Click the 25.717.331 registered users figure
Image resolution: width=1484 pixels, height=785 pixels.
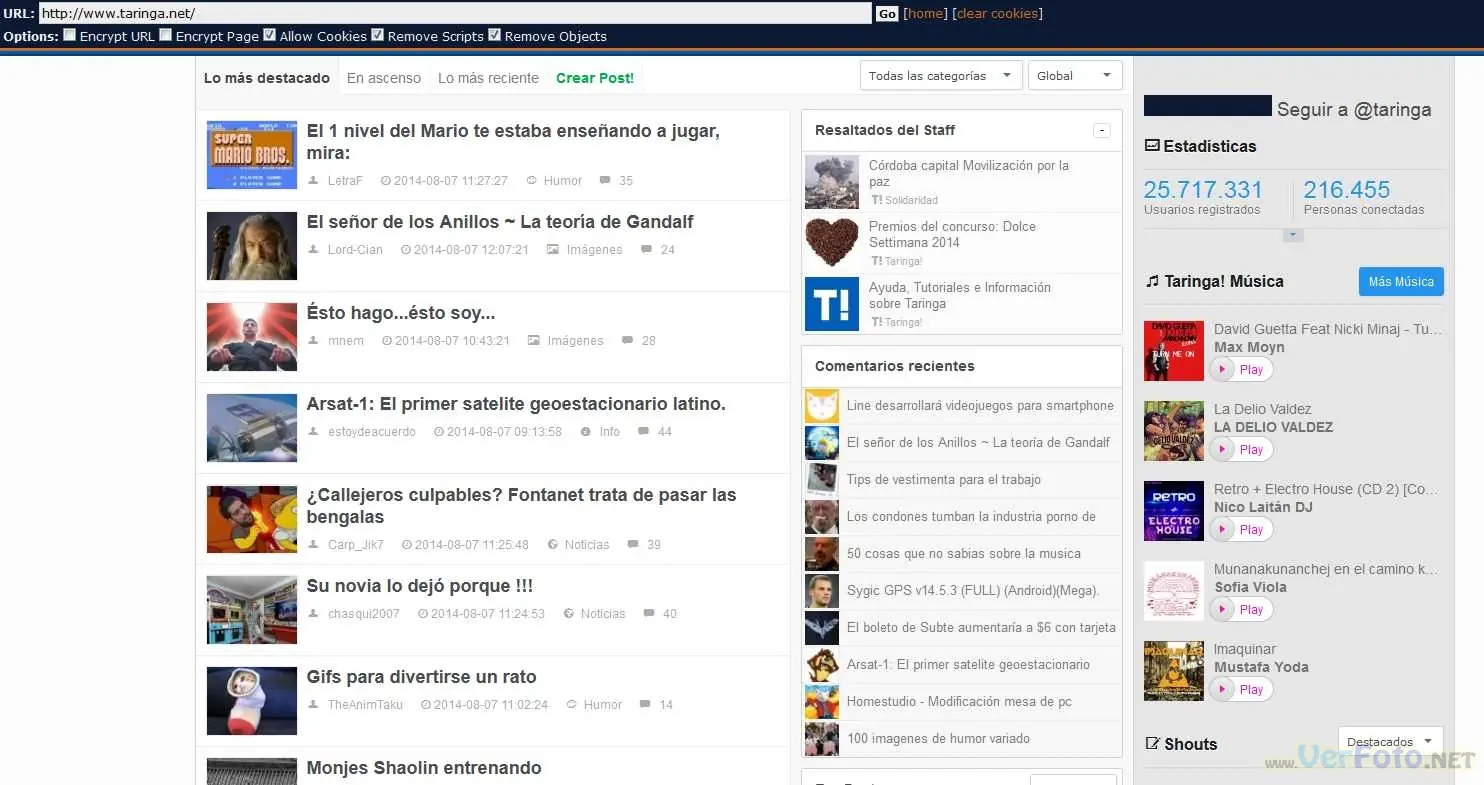click(1203, 190)
